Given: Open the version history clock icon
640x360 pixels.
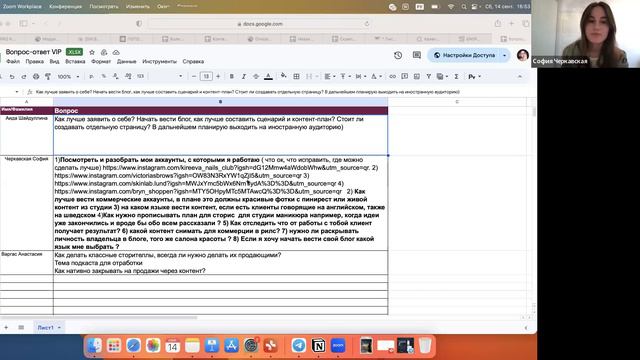Looking at the screenshot, I should (x=398, y=55).
